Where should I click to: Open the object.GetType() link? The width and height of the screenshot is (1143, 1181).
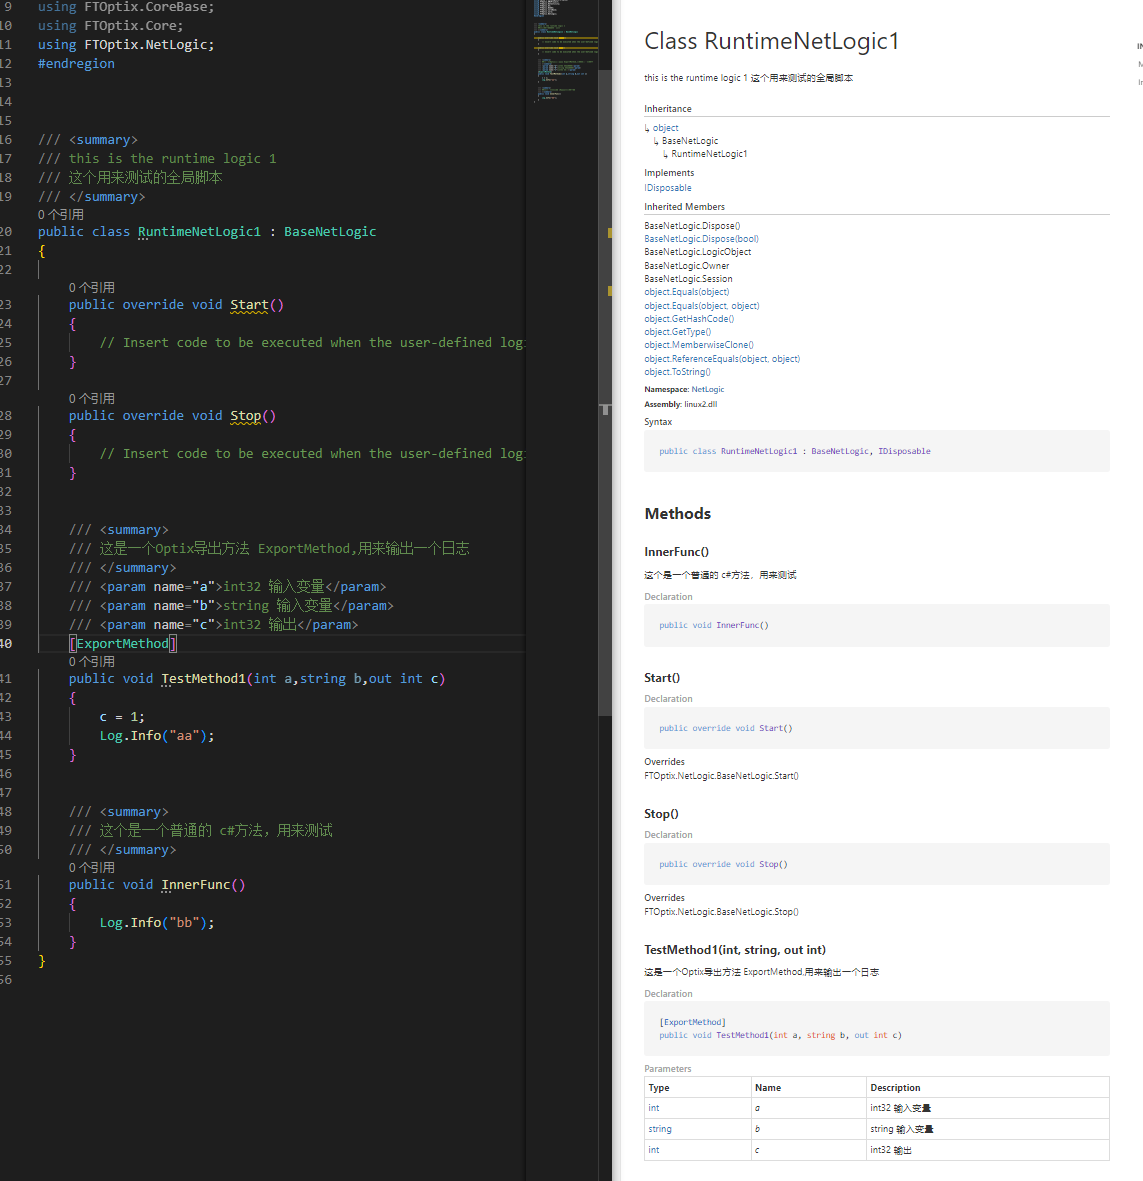coord(677,332)
